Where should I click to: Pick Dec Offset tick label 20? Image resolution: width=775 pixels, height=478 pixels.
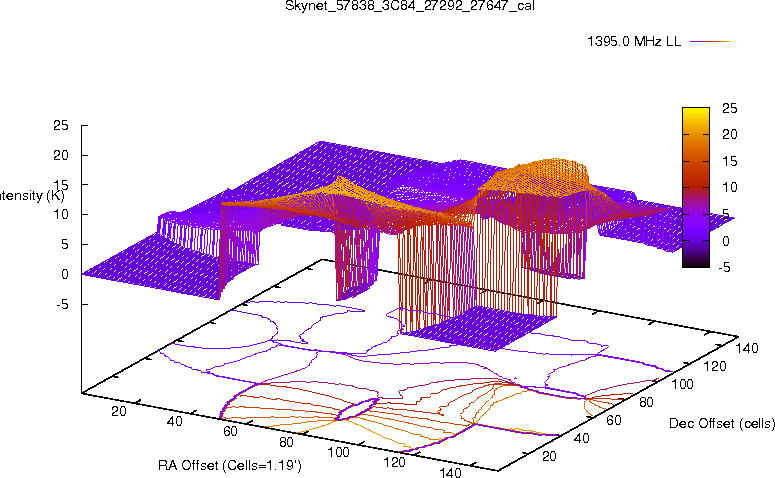[549, 456]
